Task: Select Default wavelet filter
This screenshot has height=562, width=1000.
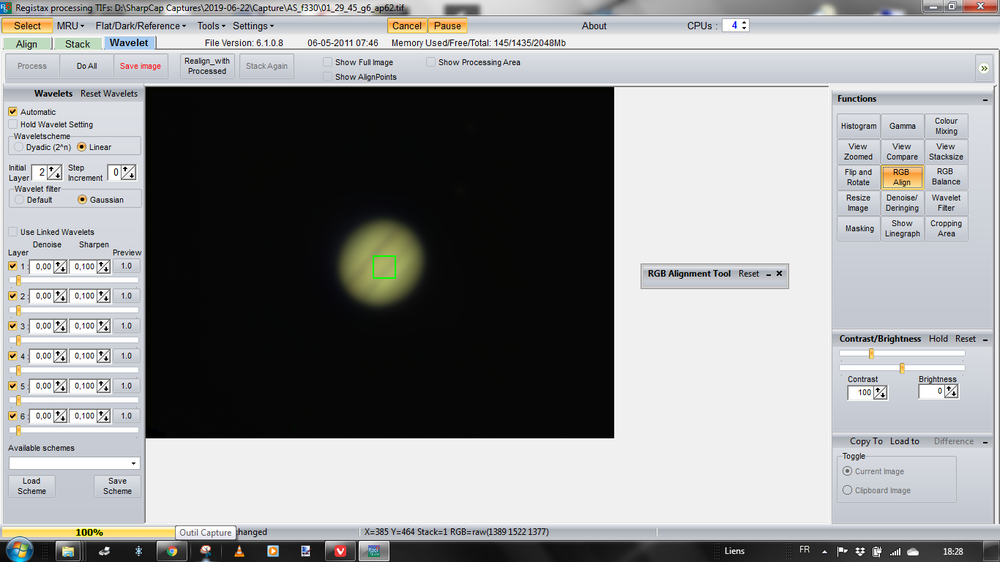Action: click(x=19, y=200)
